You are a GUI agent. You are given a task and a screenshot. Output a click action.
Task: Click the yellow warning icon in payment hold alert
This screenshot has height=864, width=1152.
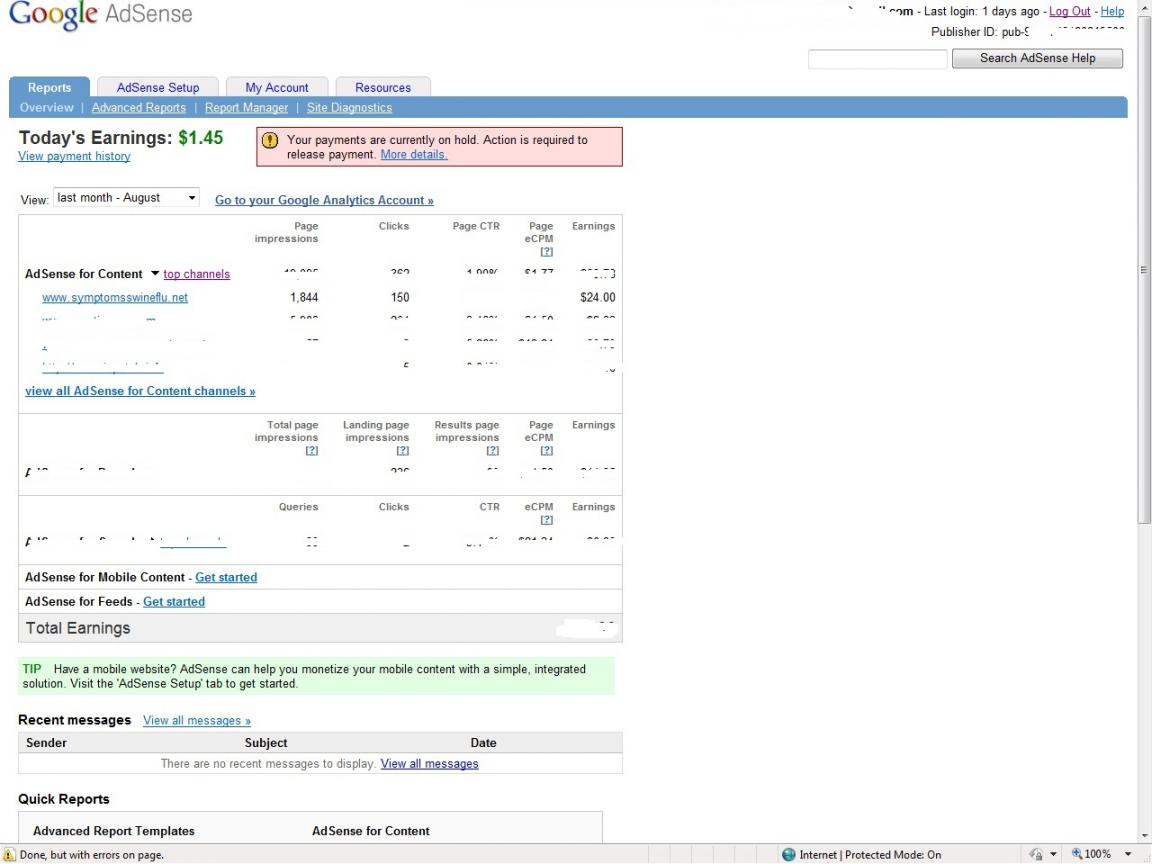269,141
